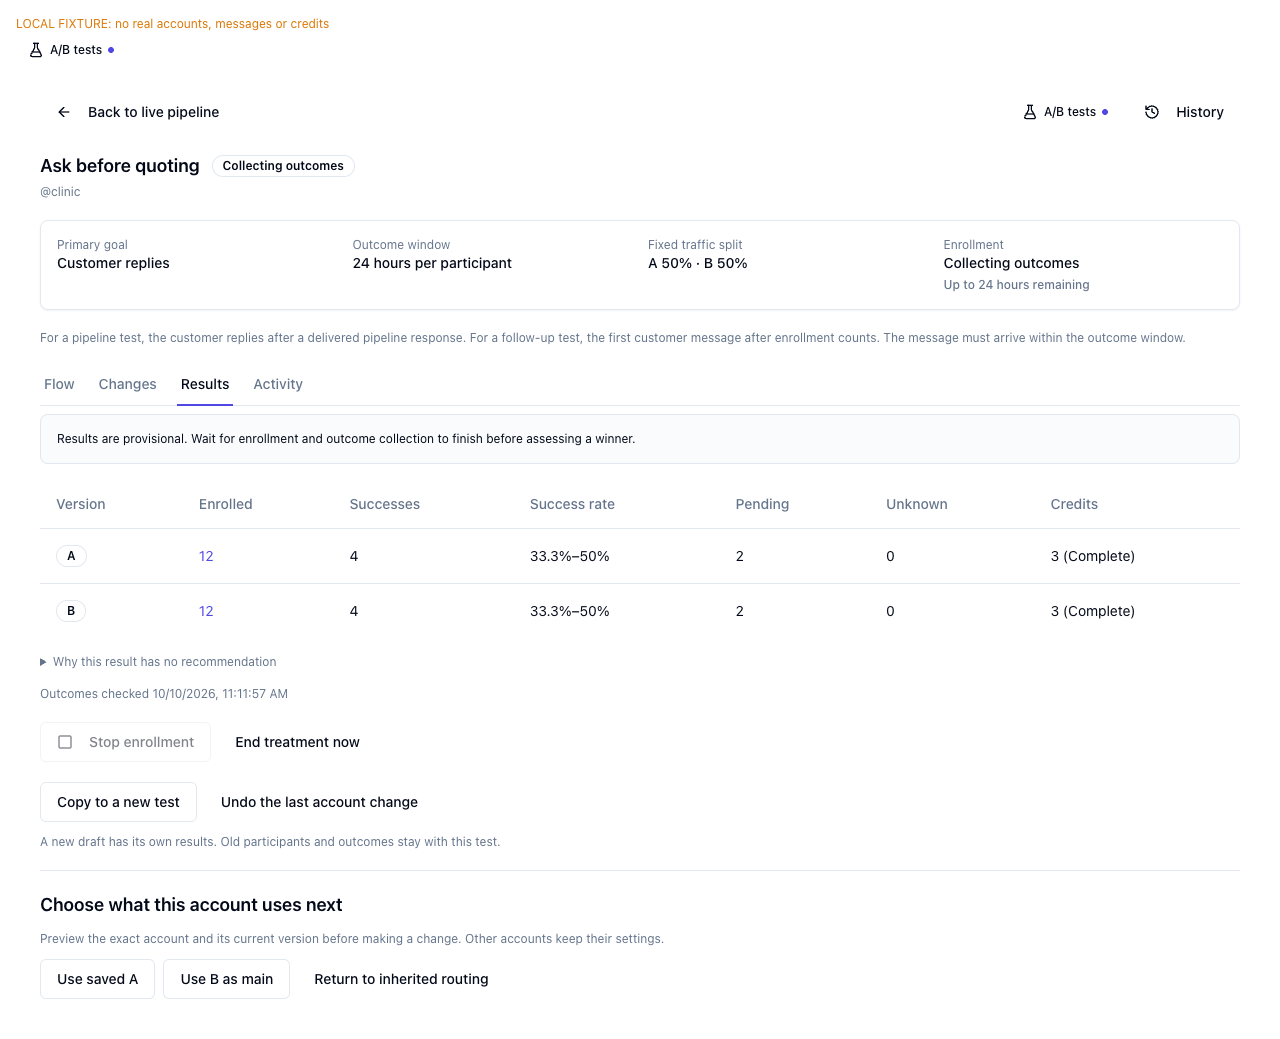Image resolution: width=1280 pixels, height=1039 pixels.
Task: Click "3 (Complete)" in row A
Action: [1092, 556]
